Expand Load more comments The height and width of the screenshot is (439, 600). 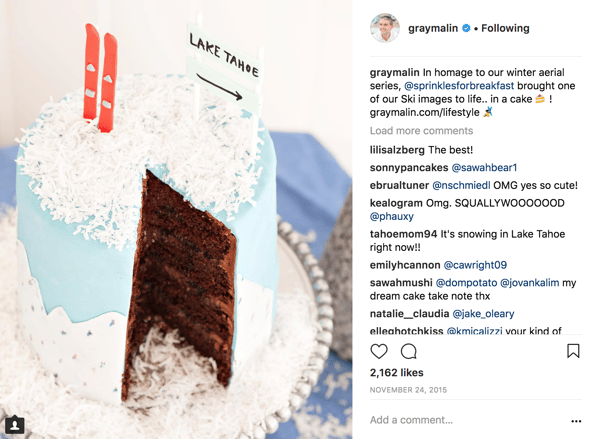coord(421,131)
